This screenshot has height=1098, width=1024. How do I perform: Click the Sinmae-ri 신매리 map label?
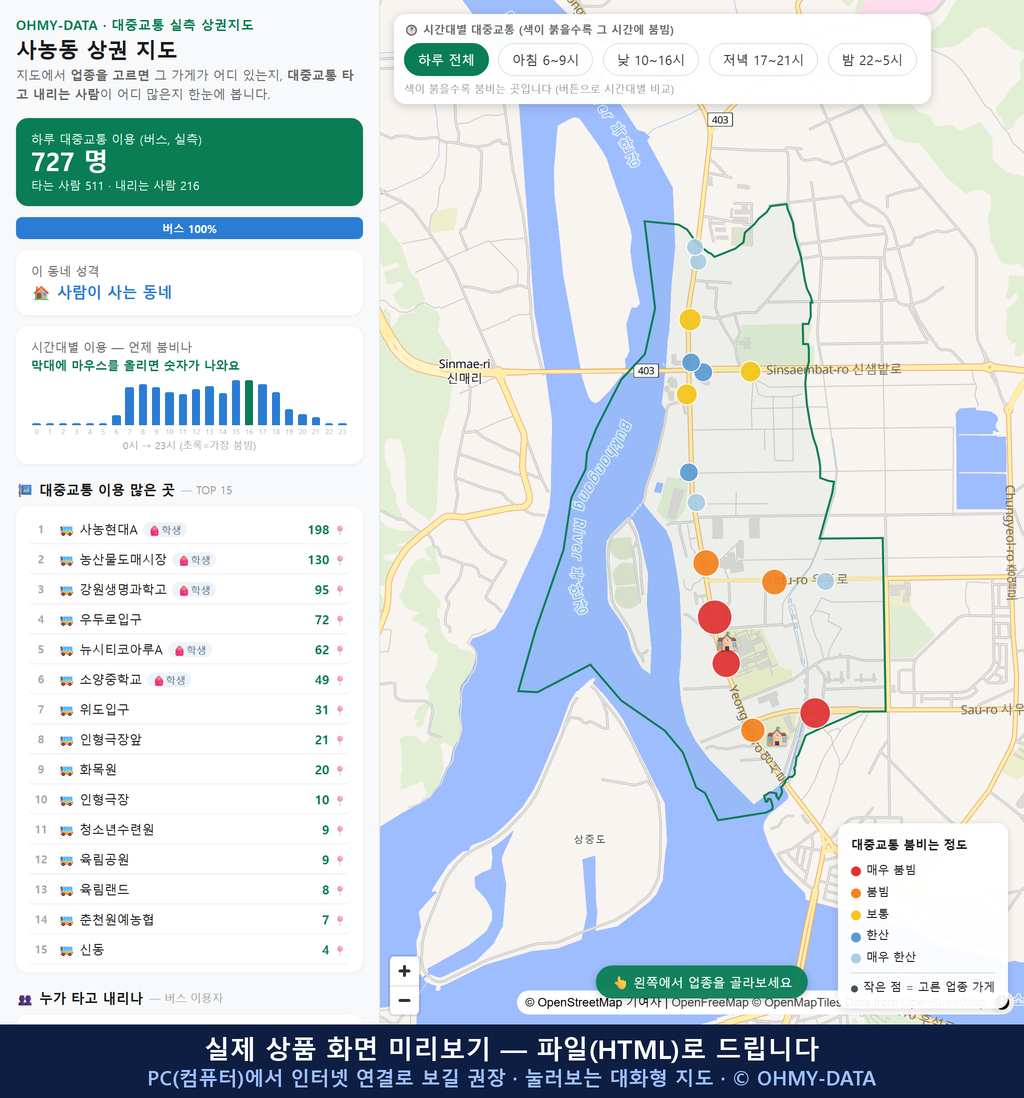[x=464, y=371]
